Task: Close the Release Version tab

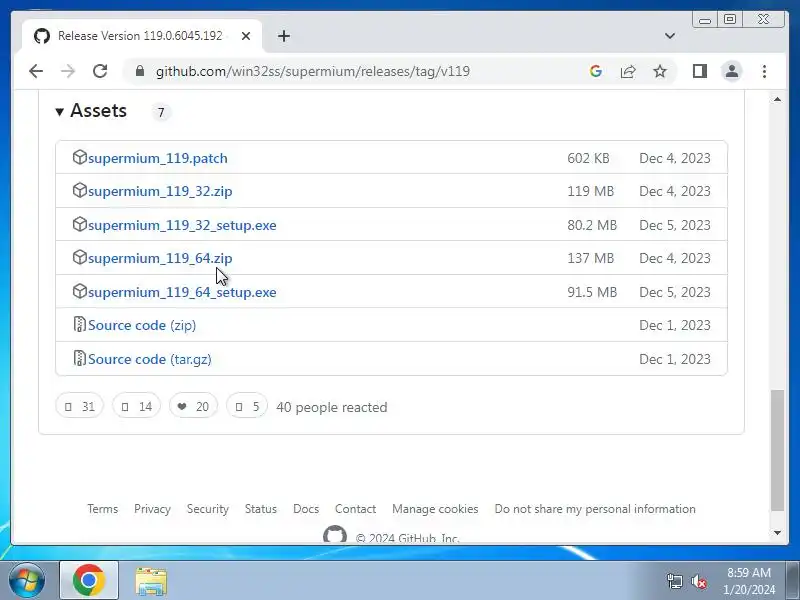Action: coord(246,36)
